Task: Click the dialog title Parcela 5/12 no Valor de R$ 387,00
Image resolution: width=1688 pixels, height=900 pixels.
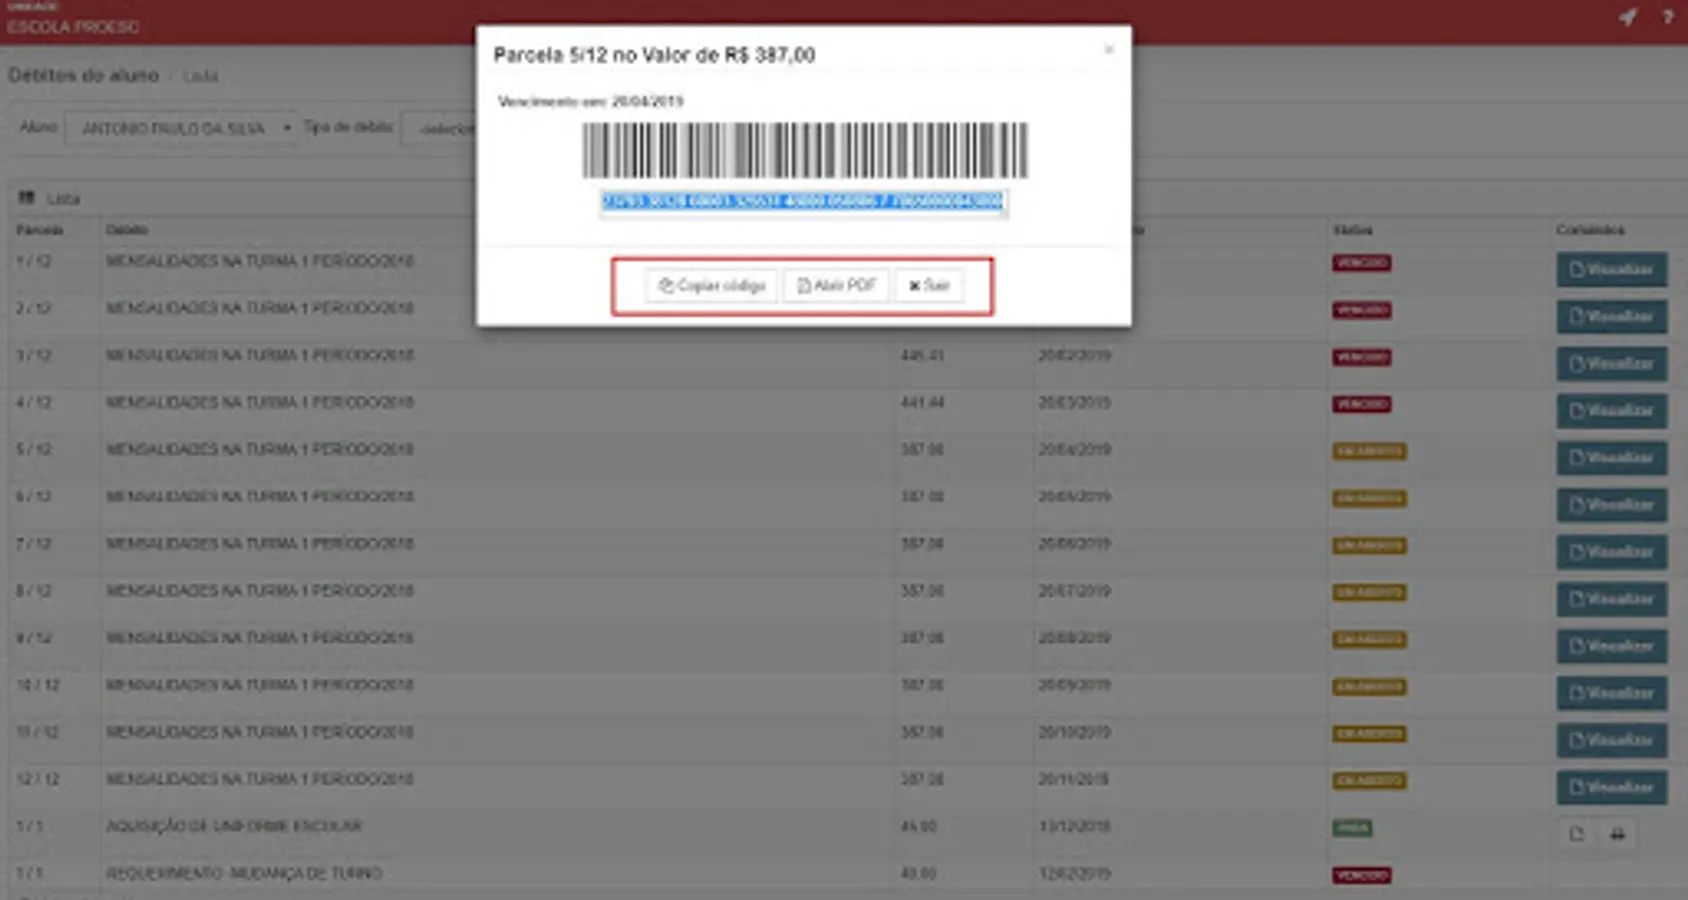Action: (654, 55)
